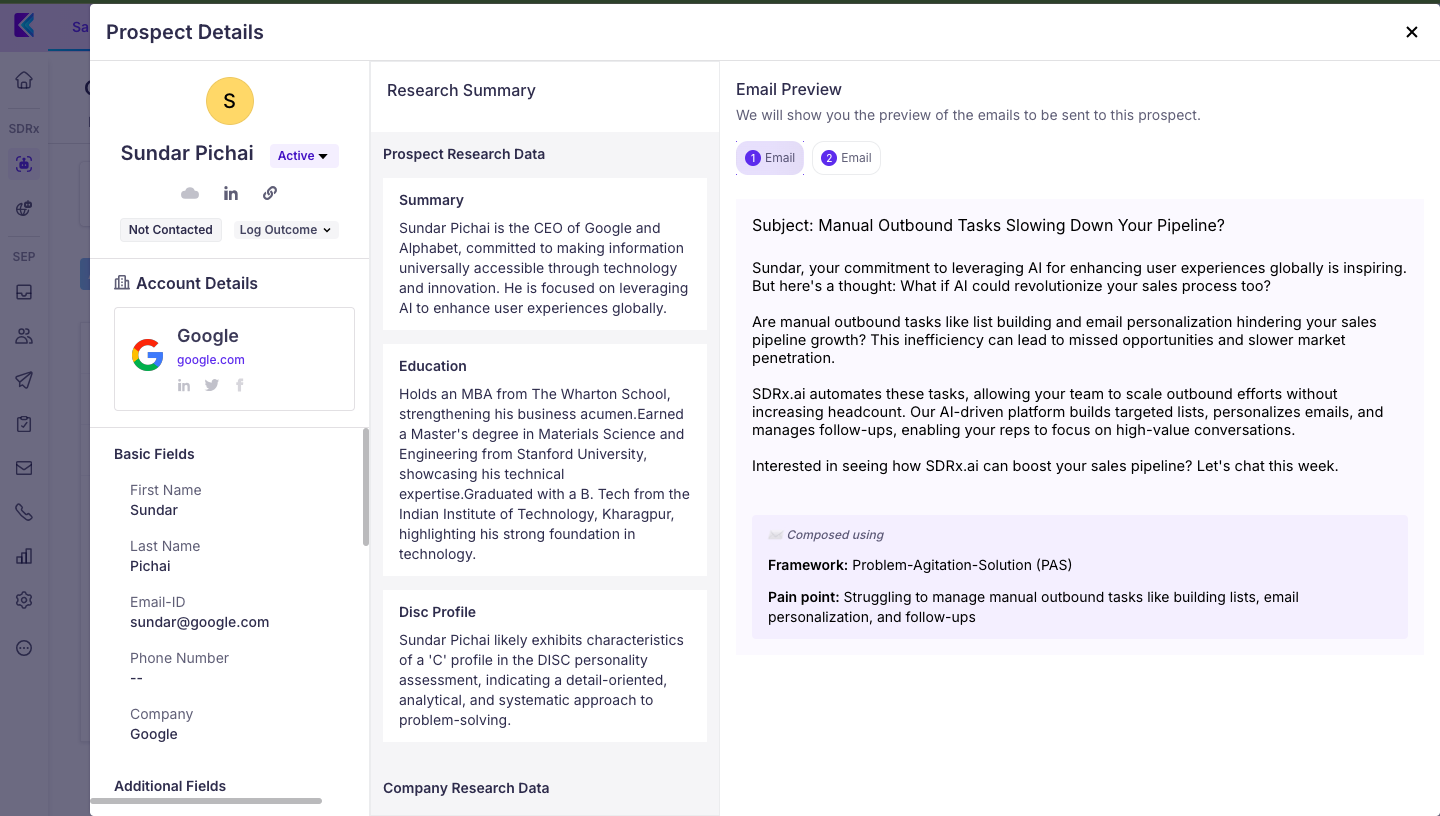Image resolution: width=1440 pixels, height=816 pixels.
Task: Open the clipboard tasks icon in sidebar
Action: pyautogui.click(x=24, y=424)
